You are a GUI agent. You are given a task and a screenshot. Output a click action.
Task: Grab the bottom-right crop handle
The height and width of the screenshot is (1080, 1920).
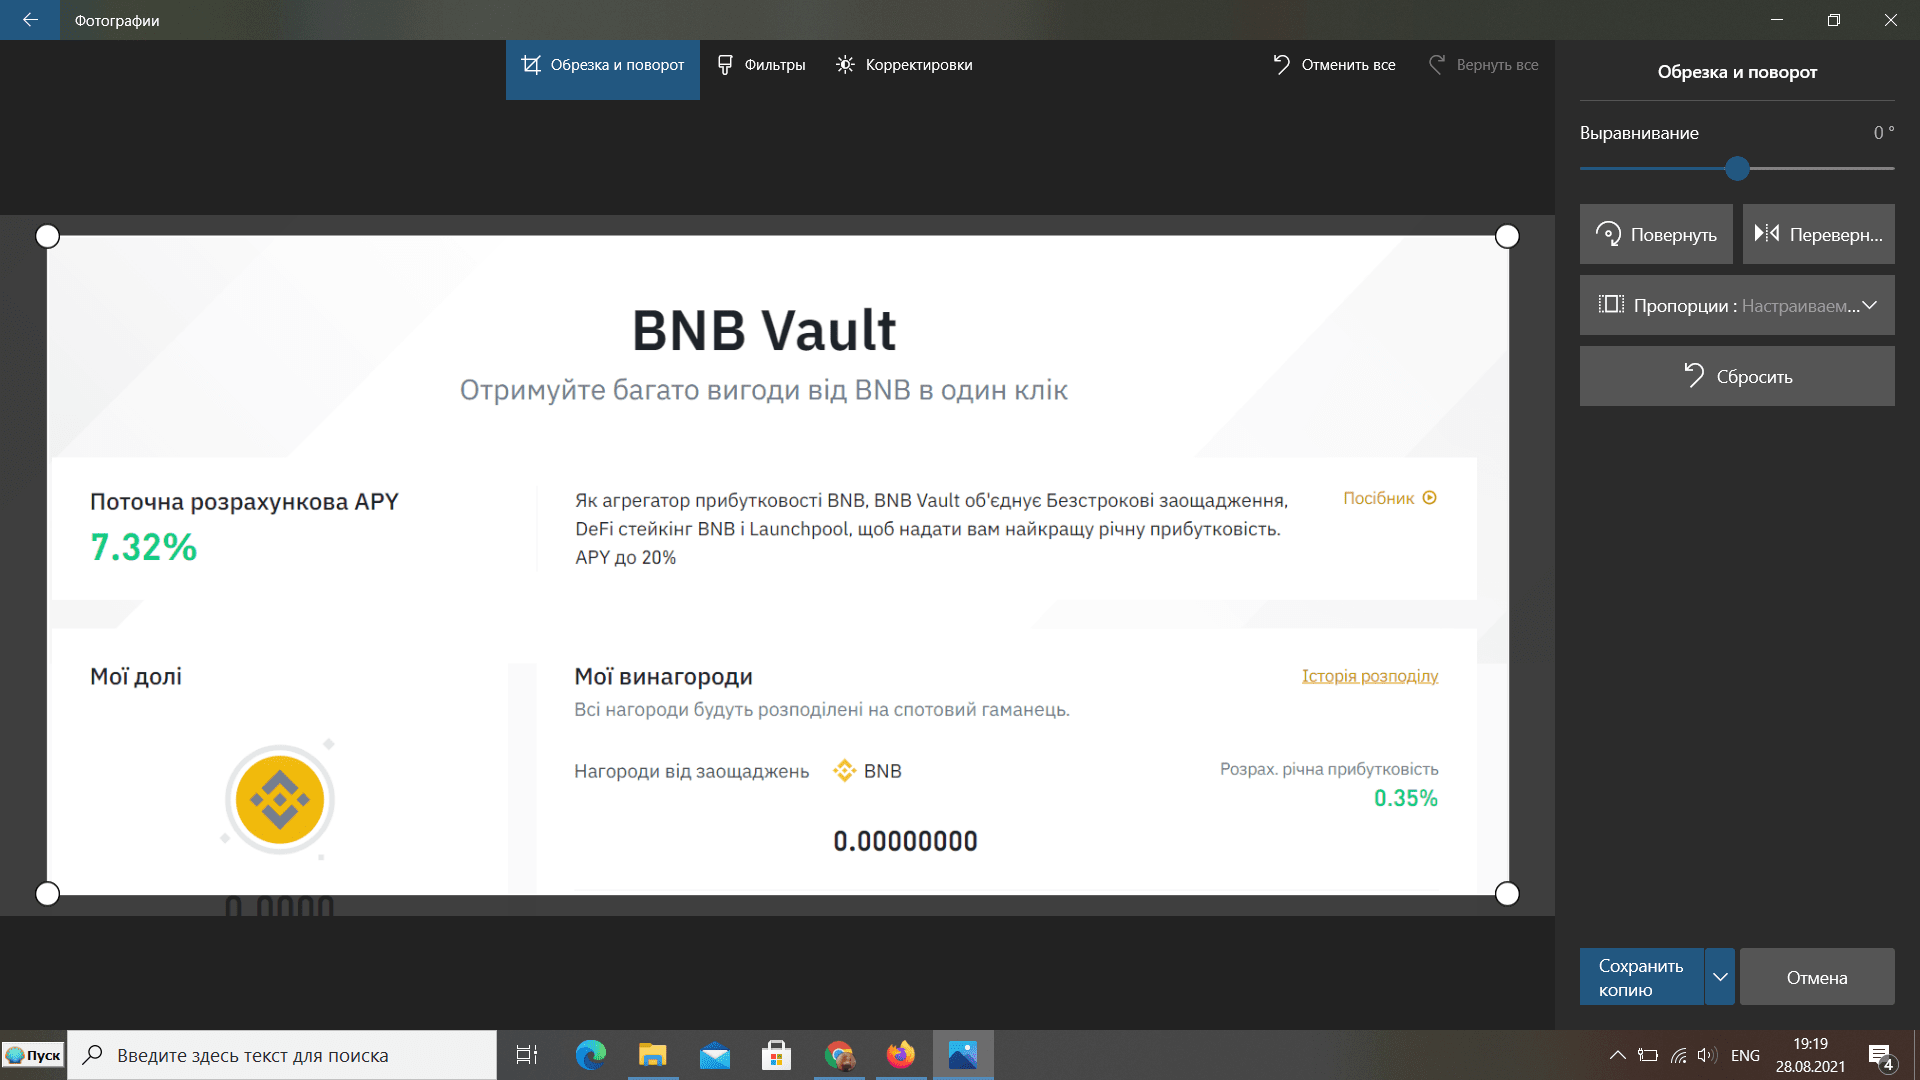click(1507, 894)
